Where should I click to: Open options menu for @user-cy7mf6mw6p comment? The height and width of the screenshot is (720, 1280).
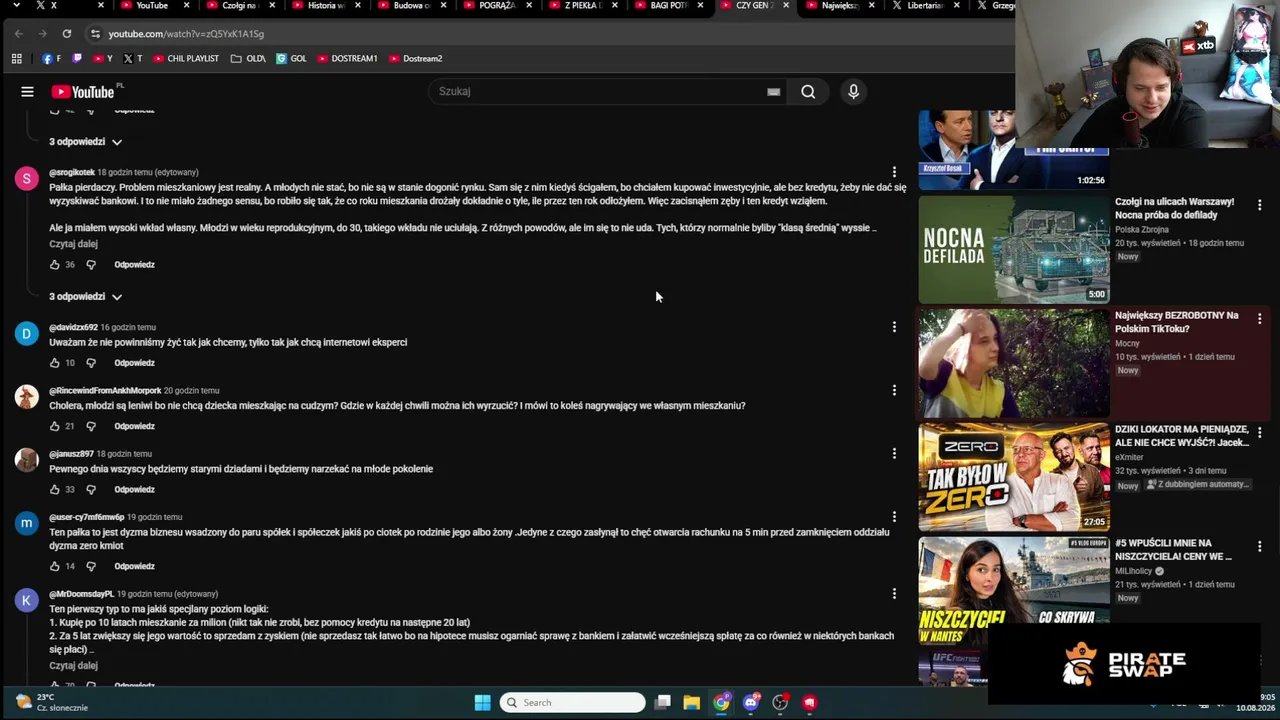tap(894, 517)
